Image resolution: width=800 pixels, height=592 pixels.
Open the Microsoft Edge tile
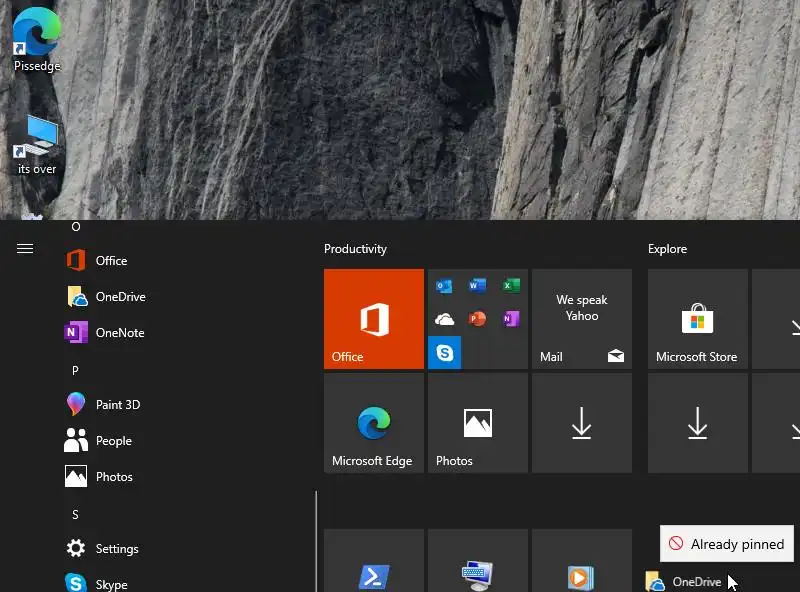tap(374, 423)
